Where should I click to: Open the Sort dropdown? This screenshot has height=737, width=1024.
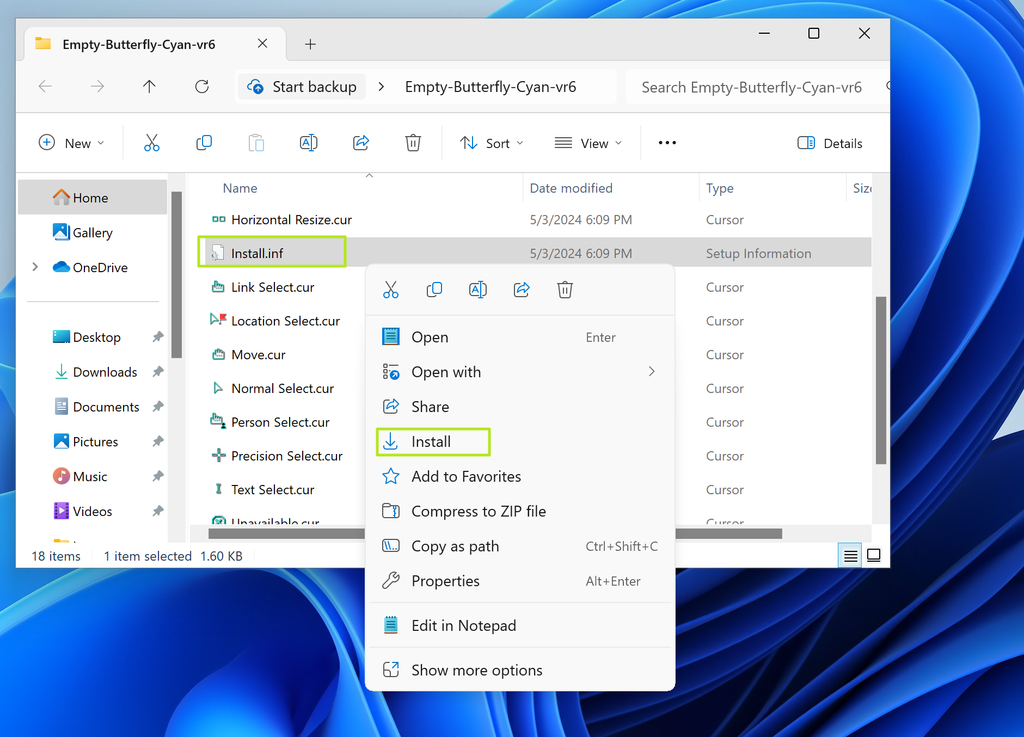pyautogui.click(x=491, y=143)
